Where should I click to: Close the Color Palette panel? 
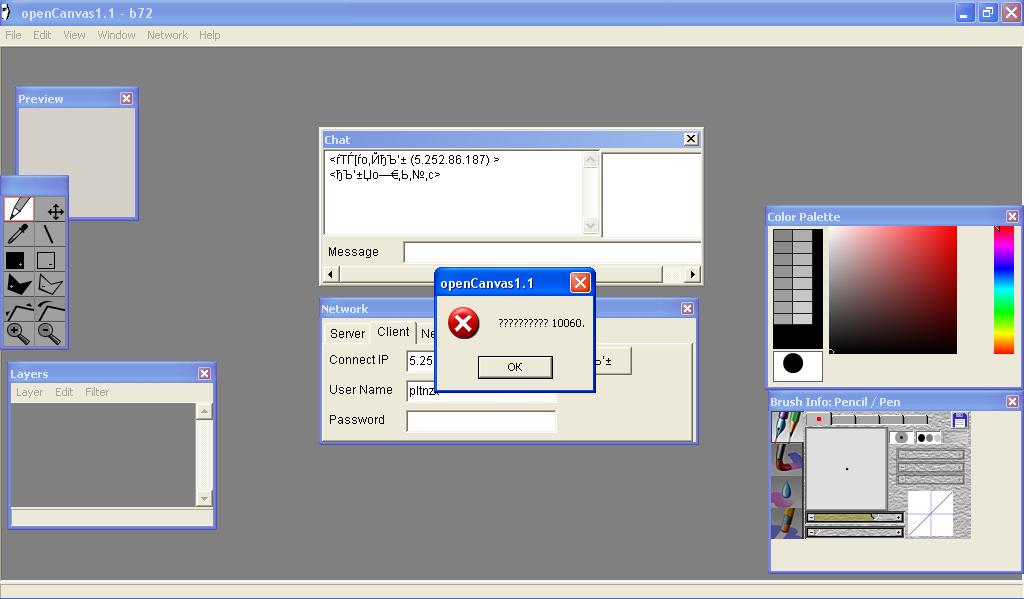point(1012,216)
